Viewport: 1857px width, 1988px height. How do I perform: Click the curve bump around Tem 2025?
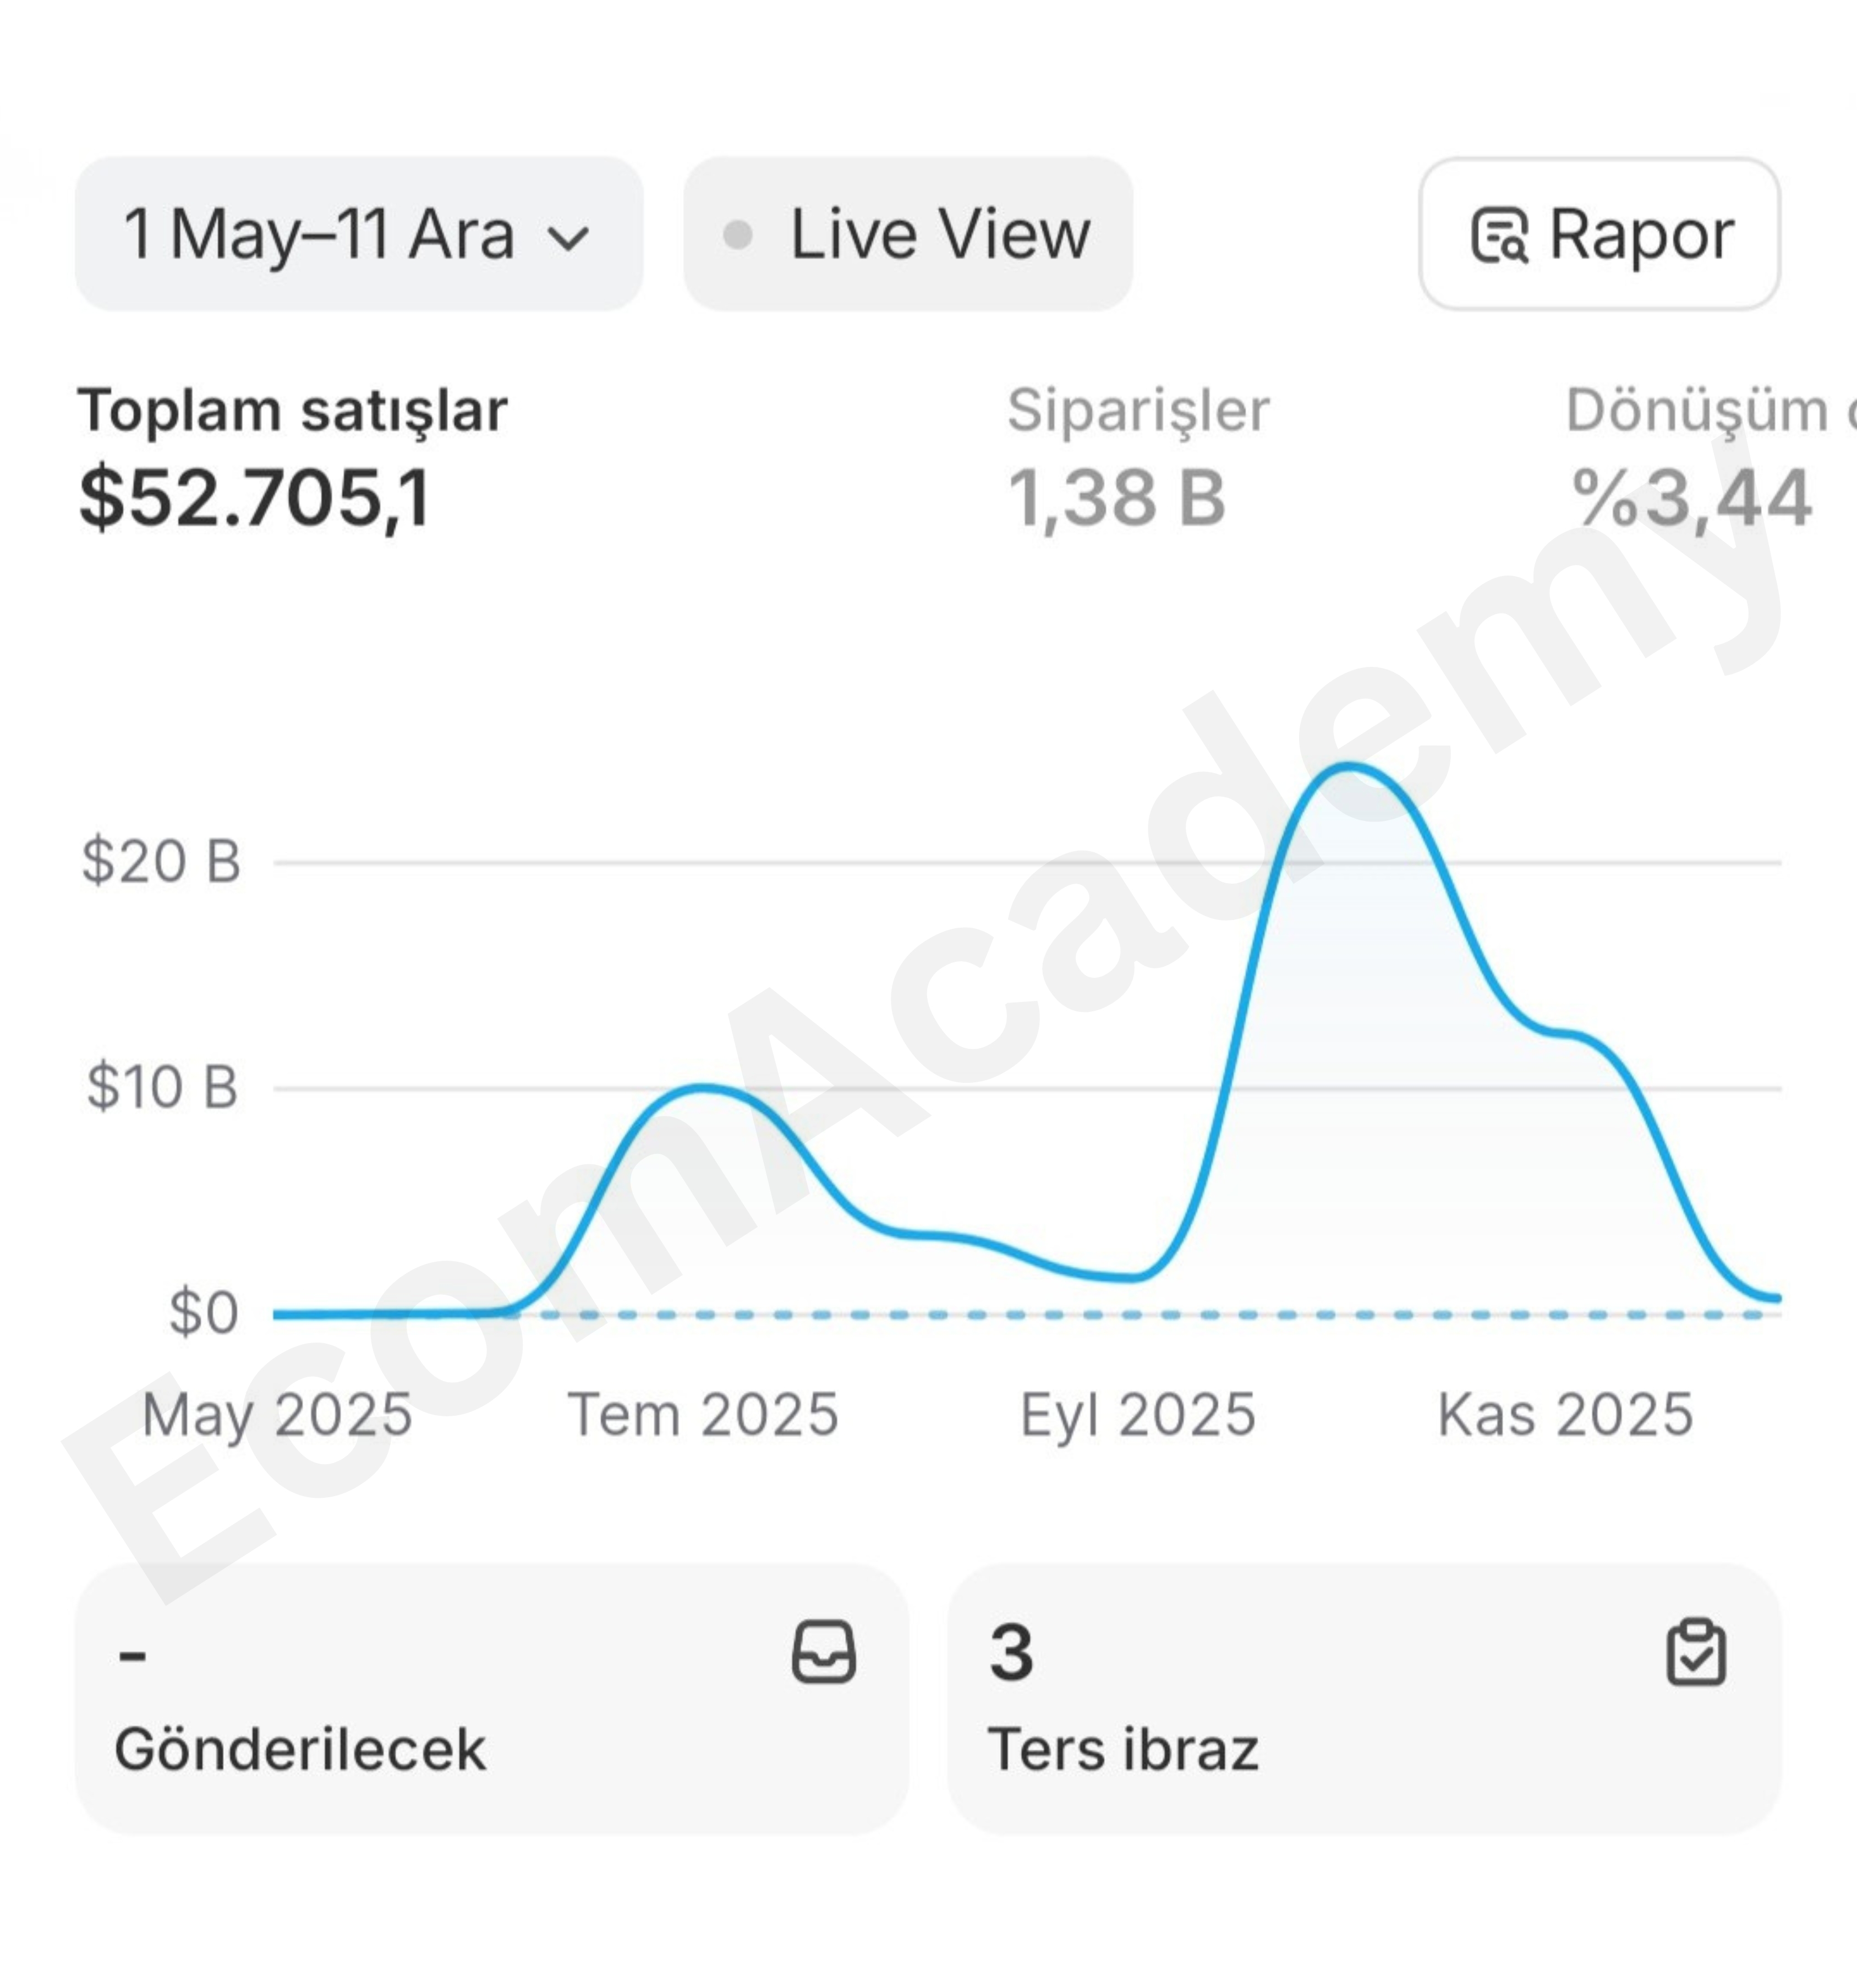[703, 1087]
